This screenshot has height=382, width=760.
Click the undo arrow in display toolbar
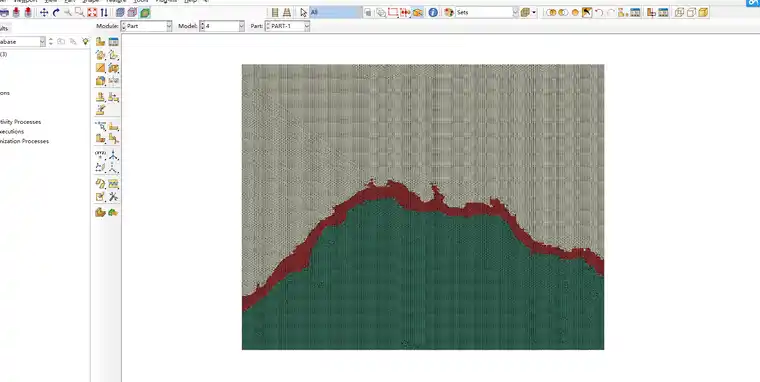click(599, 13)
